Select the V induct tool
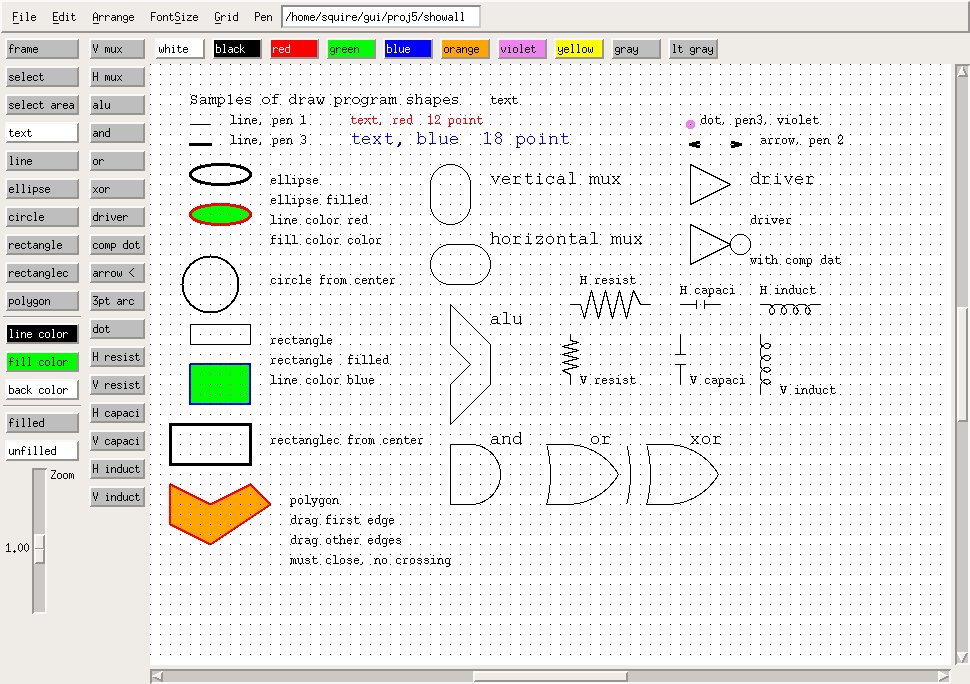Screen dimensions: 970x684 point(118,497)
